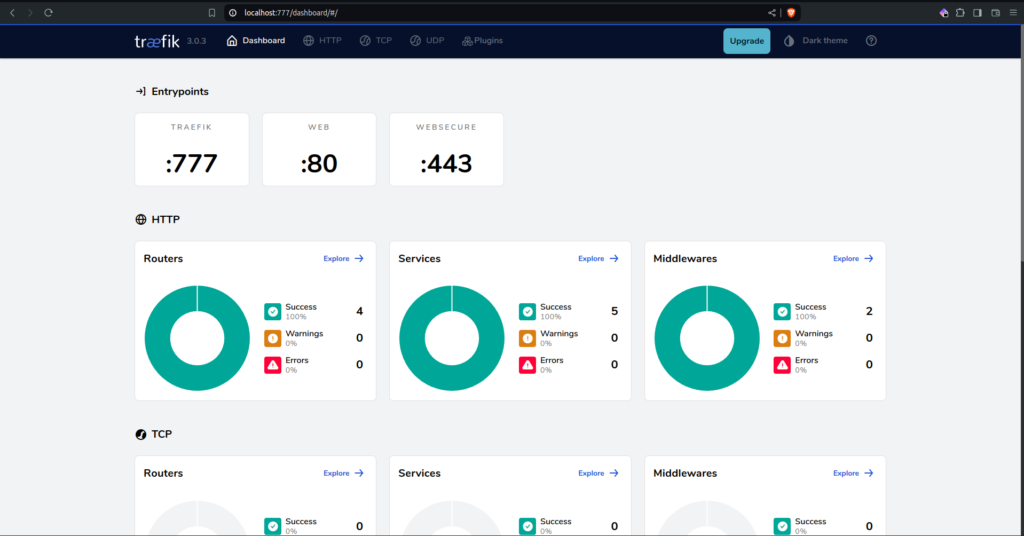Click the HTTP Services Warnings icon

[x=528, y=338]
